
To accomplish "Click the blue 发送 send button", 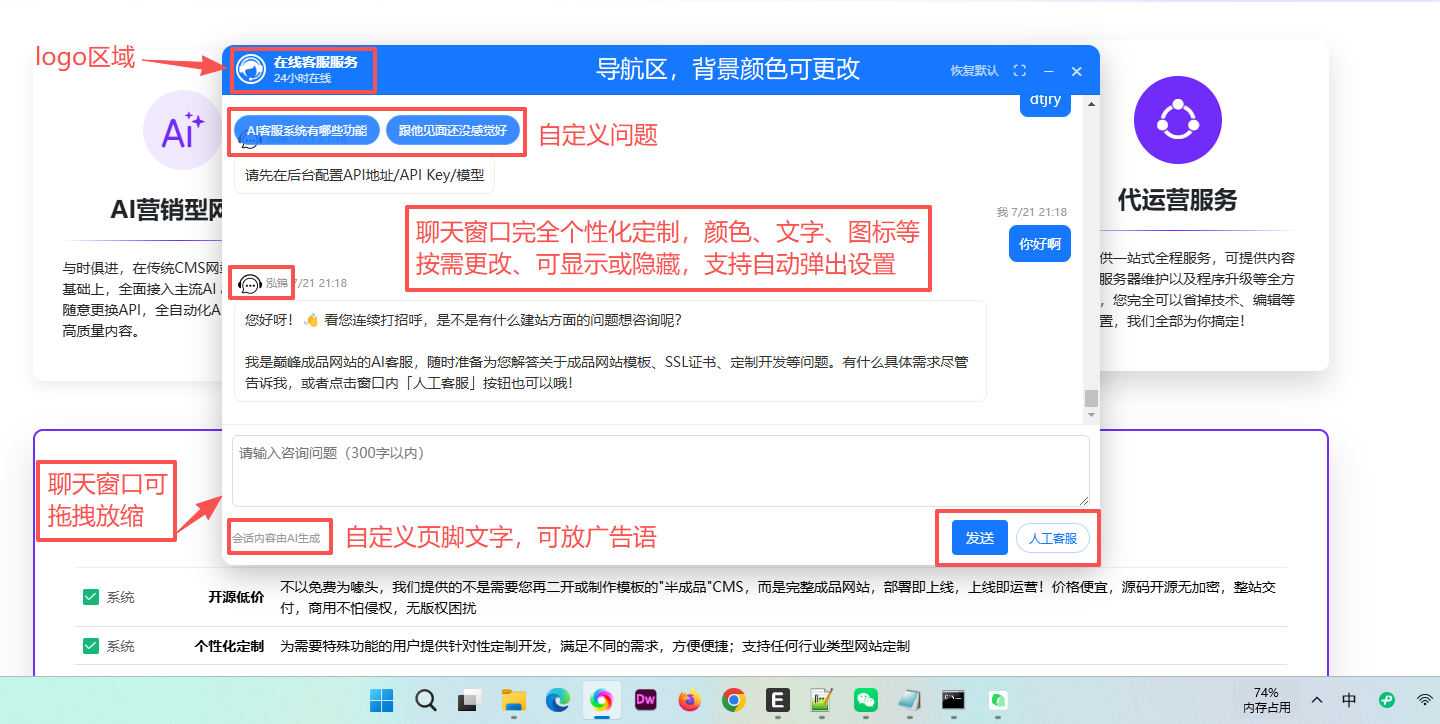I will (980, 538).
